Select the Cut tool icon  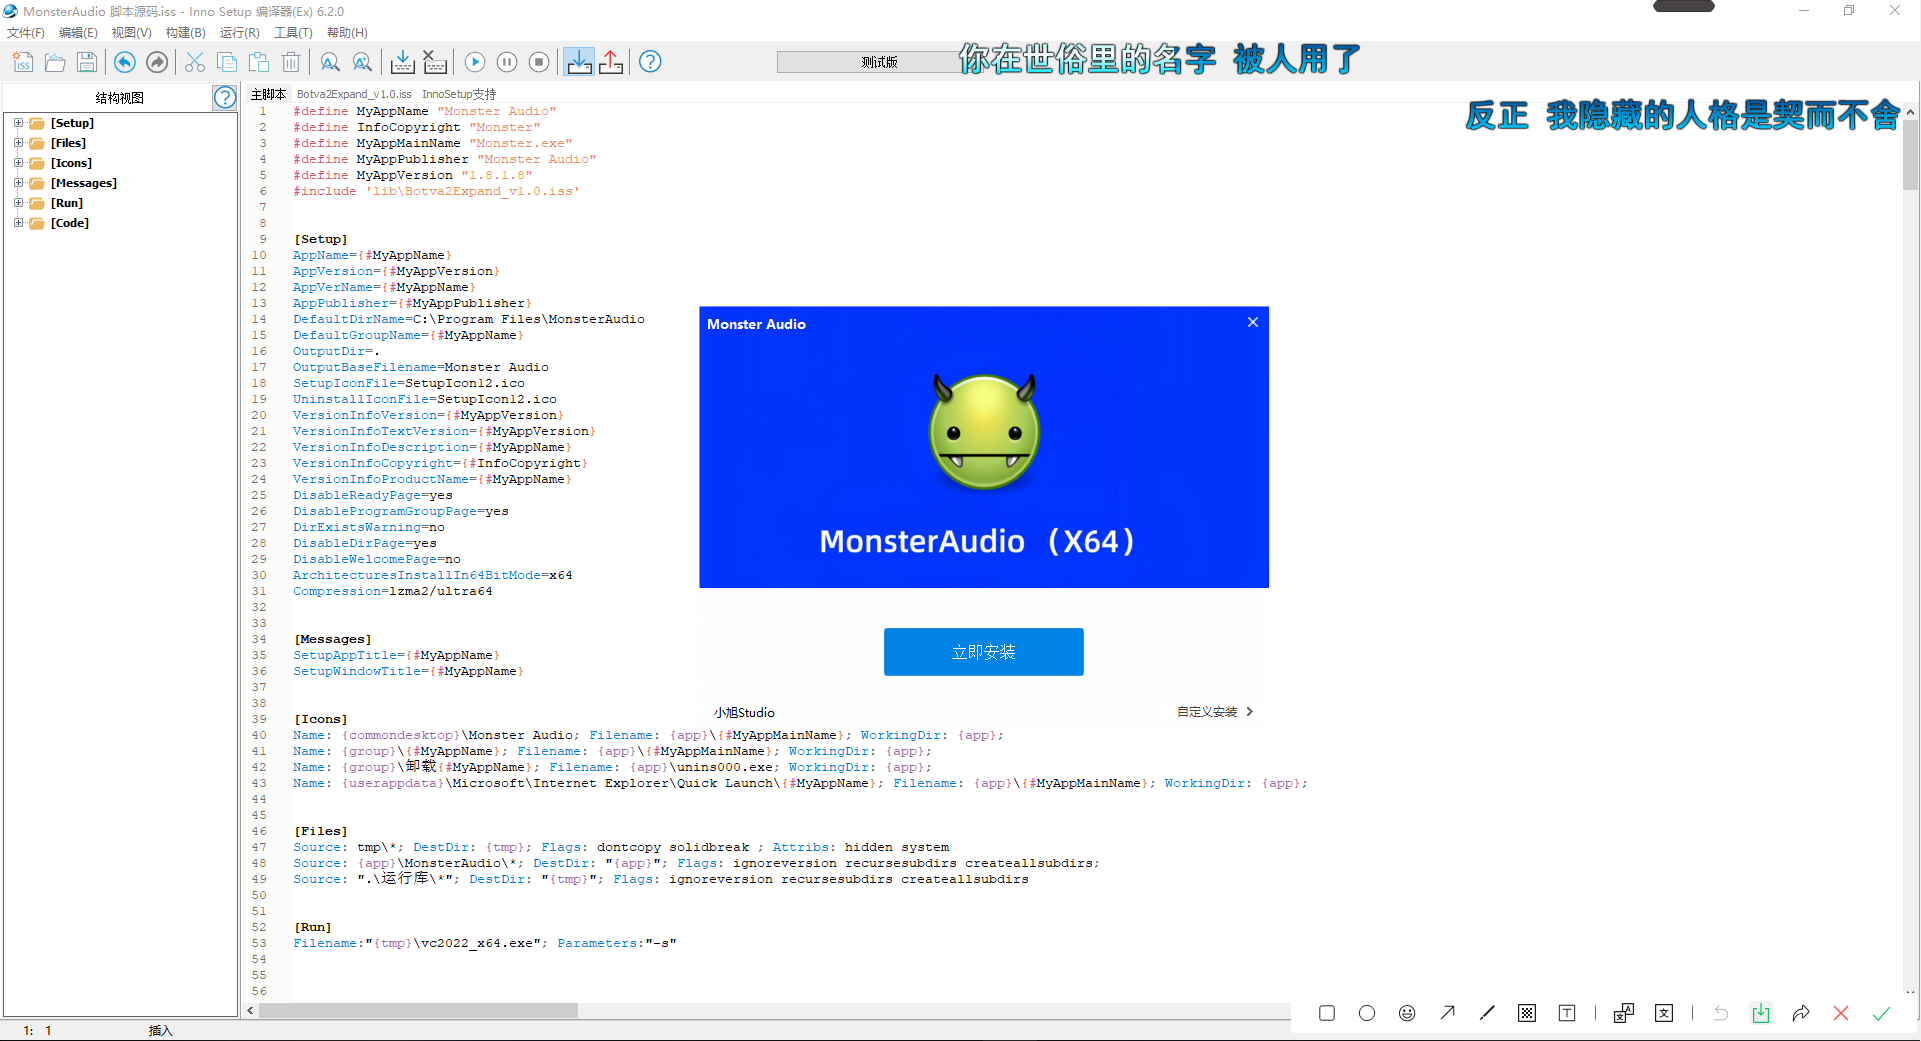pos(194,62)
